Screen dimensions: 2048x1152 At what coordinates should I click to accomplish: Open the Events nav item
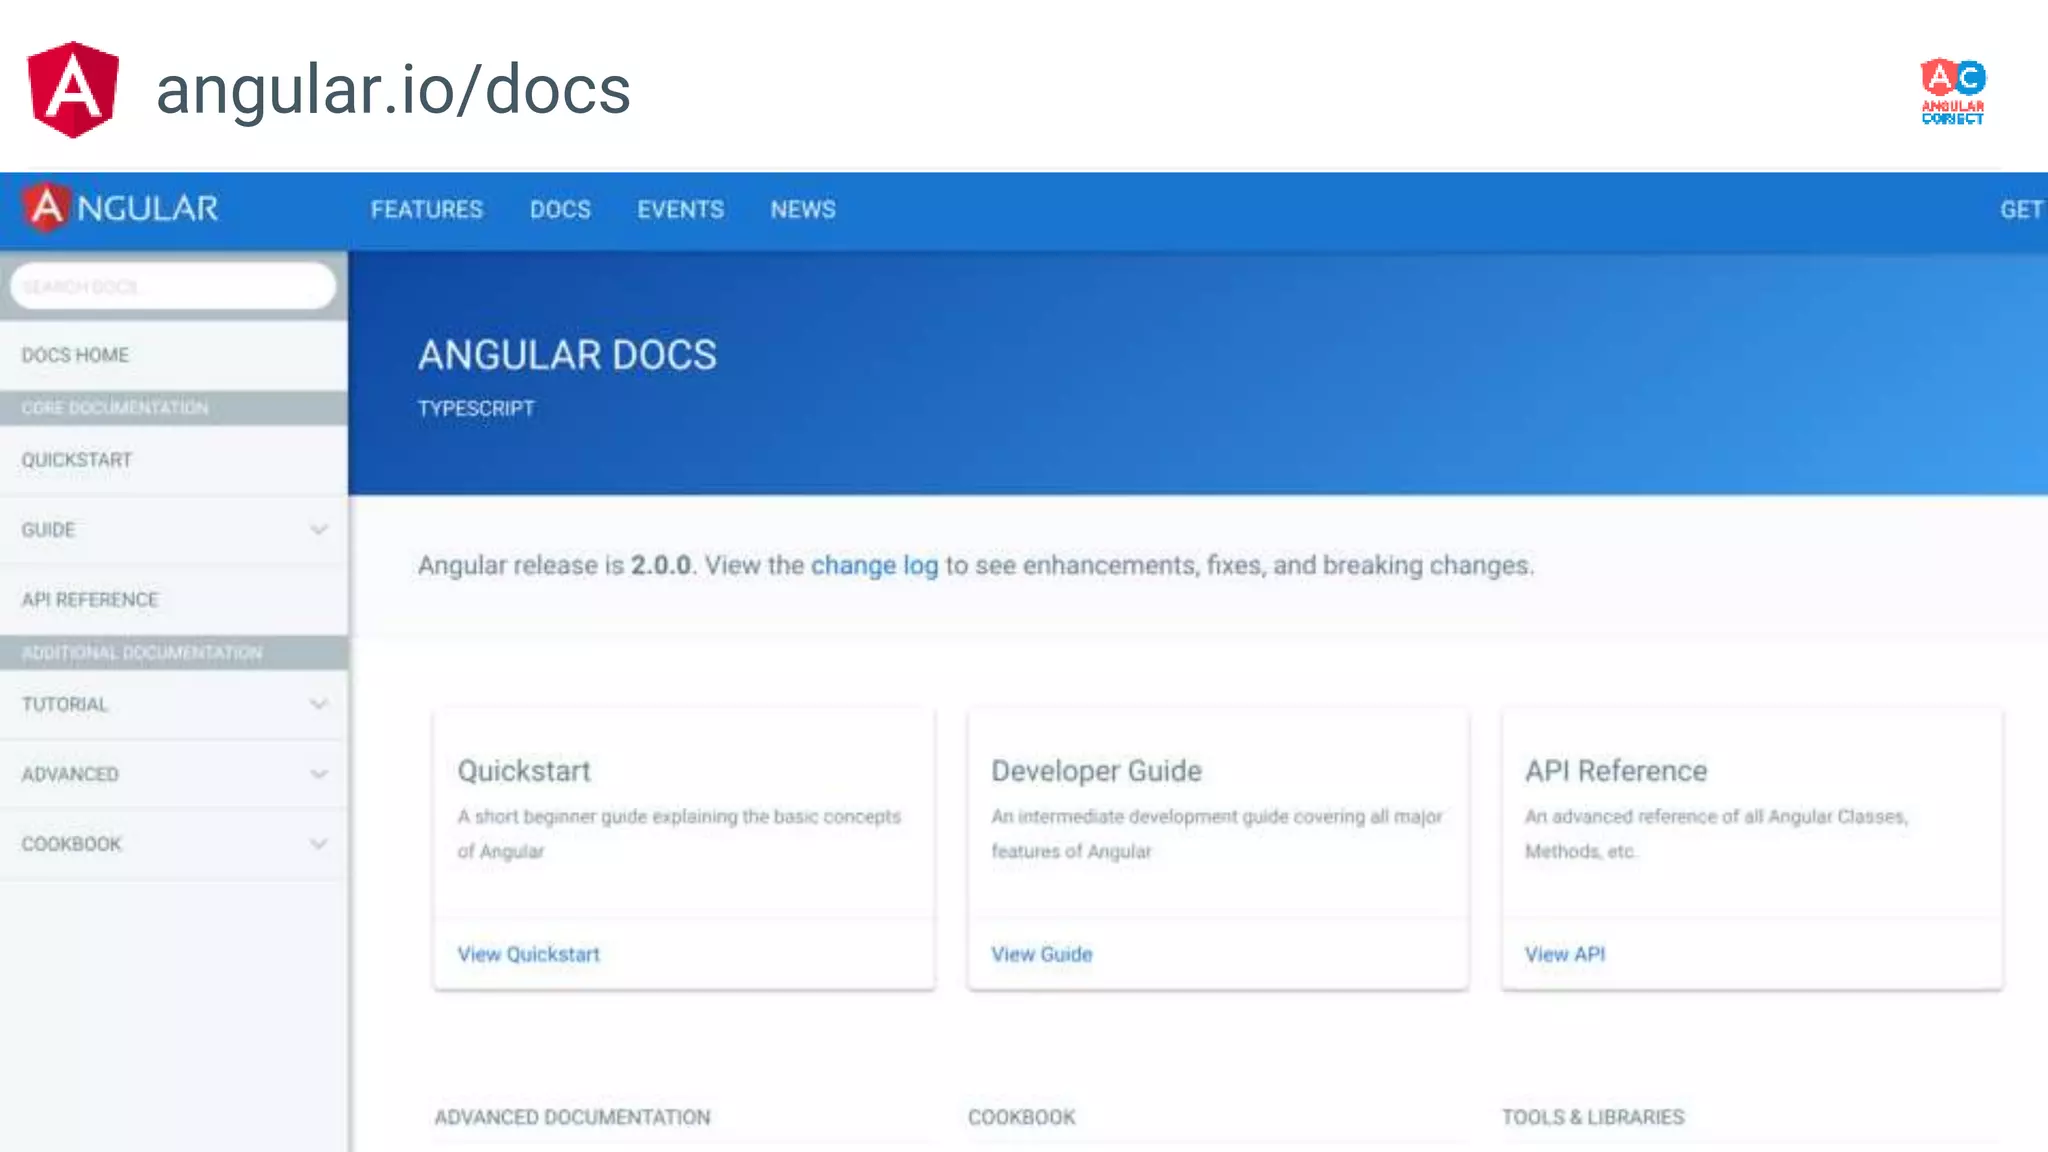(x=681, y=210)
